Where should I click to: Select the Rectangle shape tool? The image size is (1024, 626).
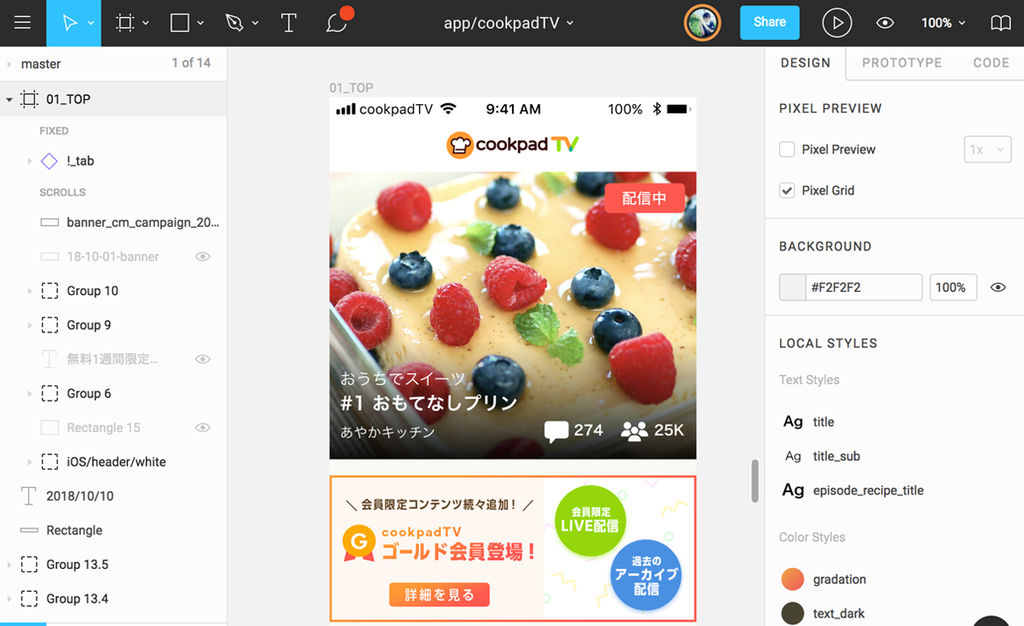180,23
